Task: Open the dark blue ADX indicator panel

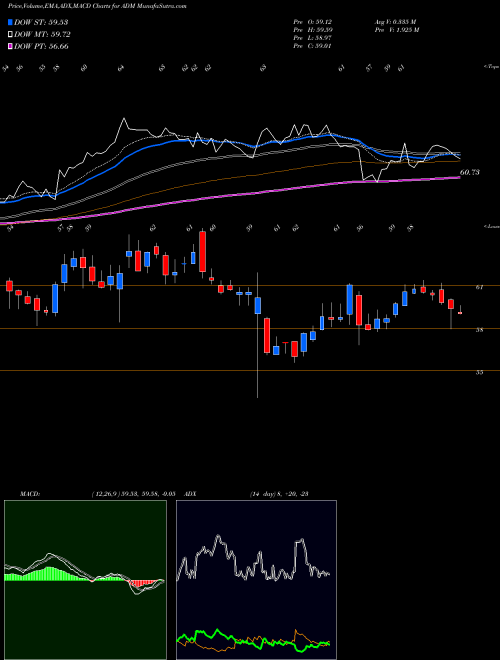Action: pyautogui.click(x=256, y=580)
